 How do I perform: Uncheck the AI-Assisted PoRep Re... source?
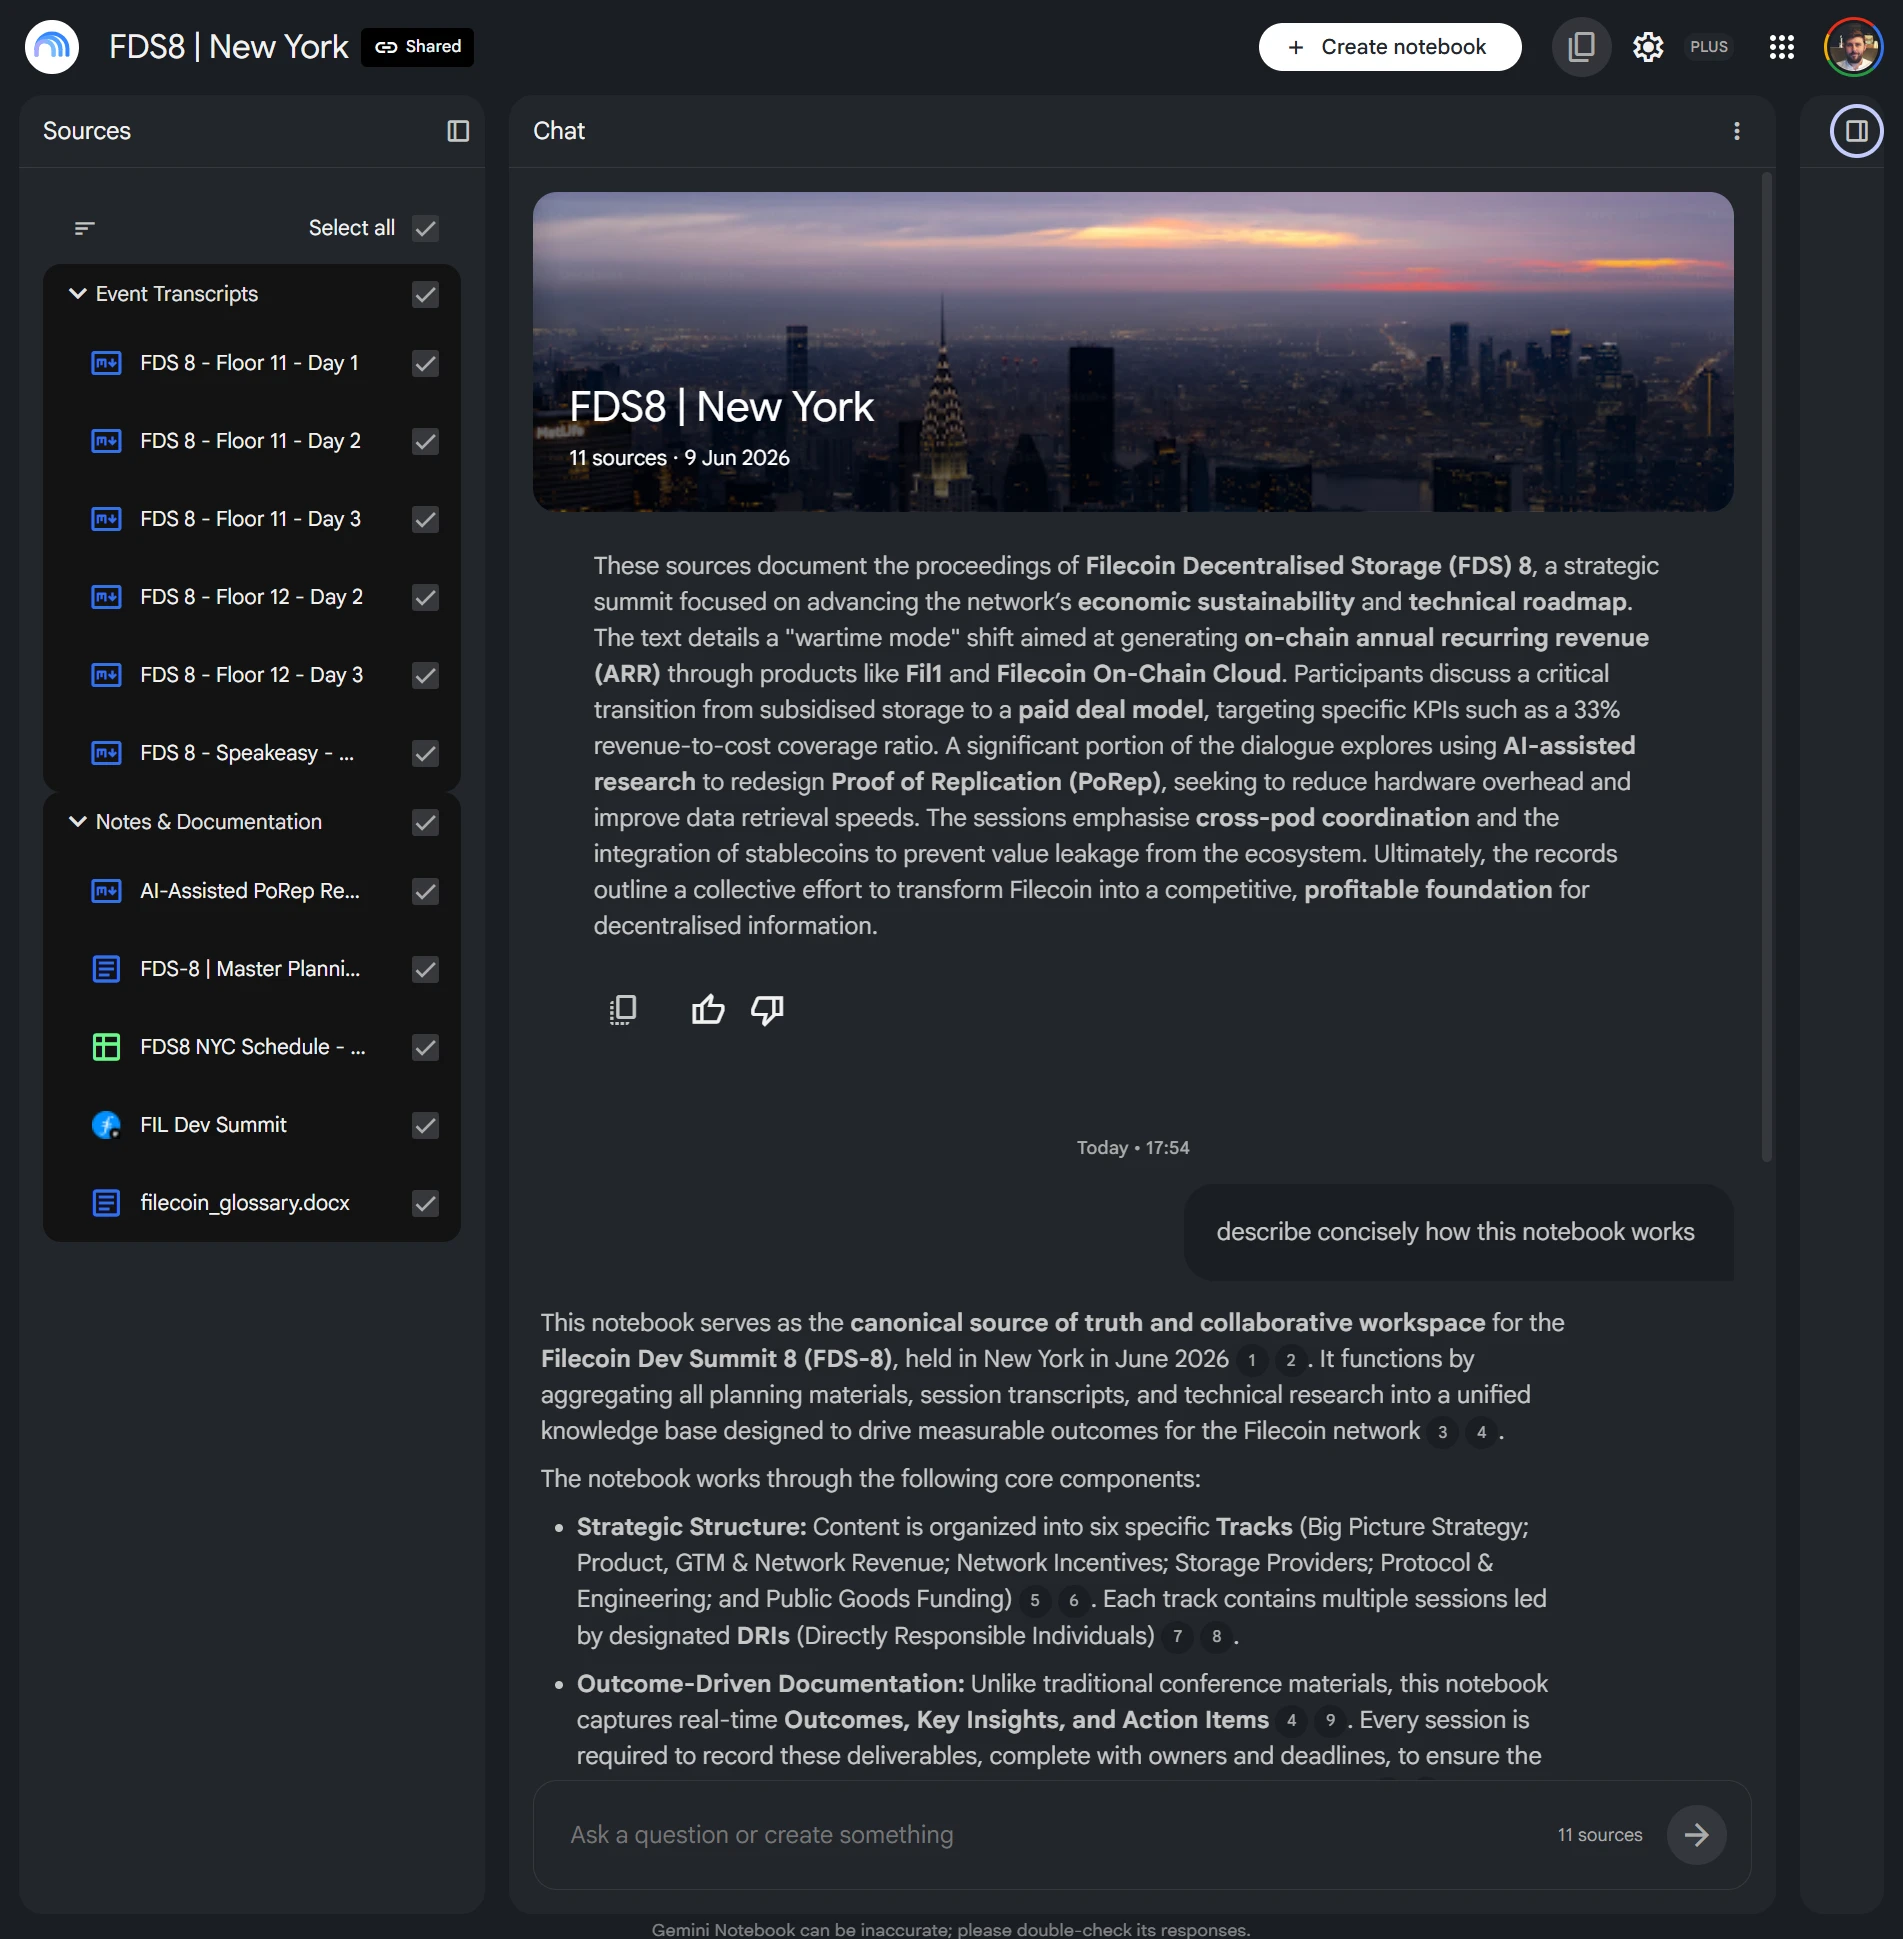[x=425, y=891]
